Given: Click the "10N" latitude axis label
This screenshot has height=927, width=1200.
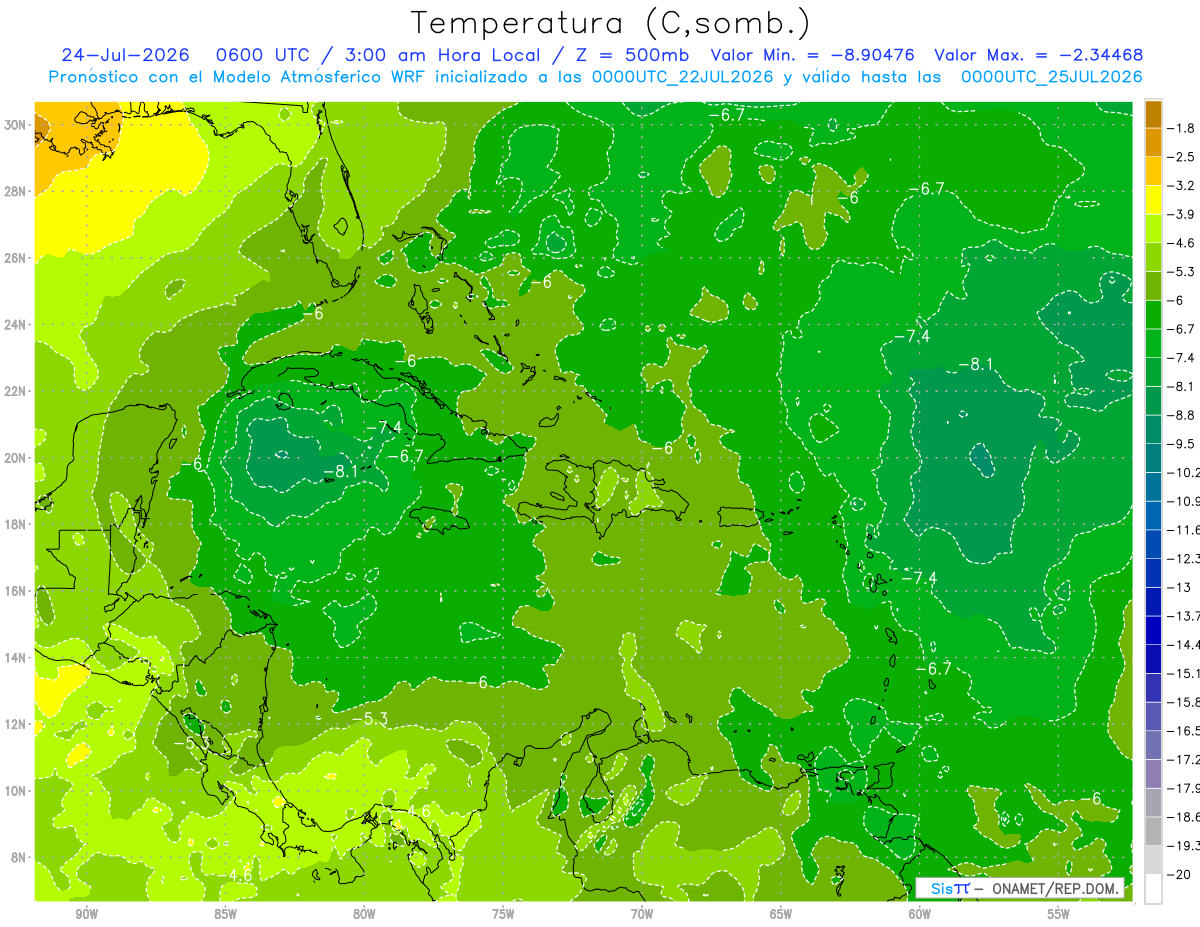Looking at the screenshot, I should 14,791.
